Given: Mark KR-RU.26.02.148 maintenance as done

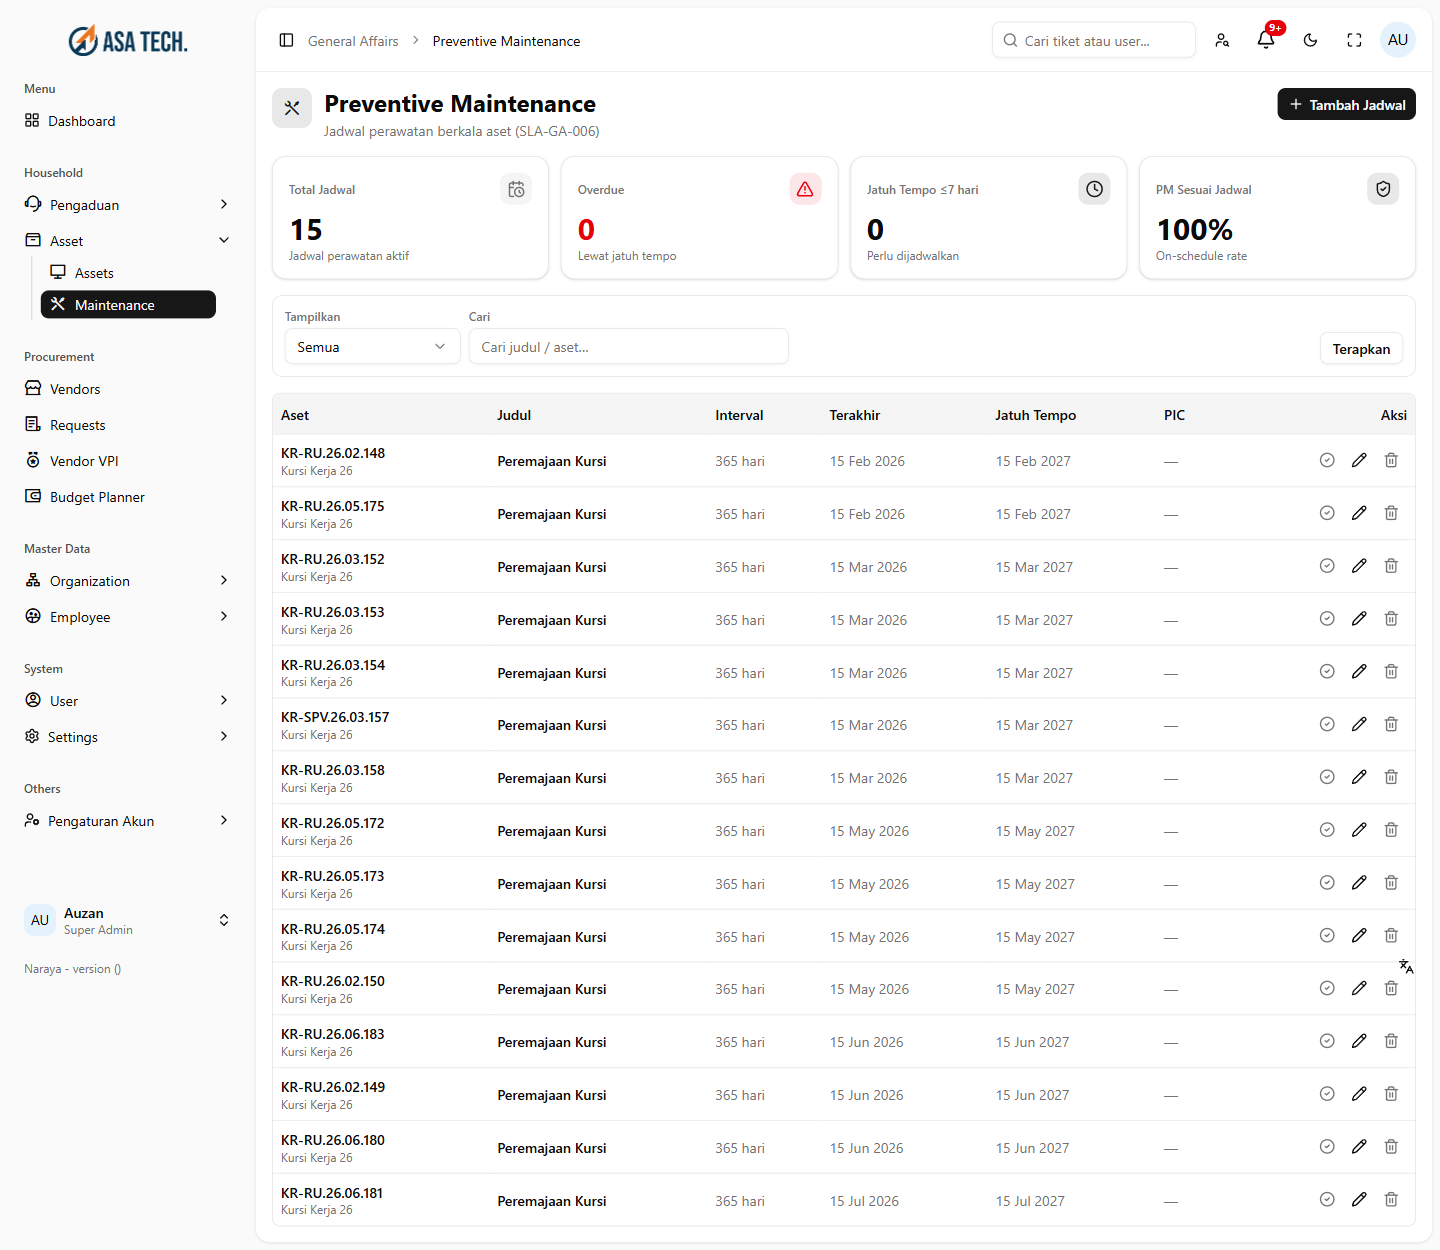Looking at the screenshot, I should (1327, 460).
